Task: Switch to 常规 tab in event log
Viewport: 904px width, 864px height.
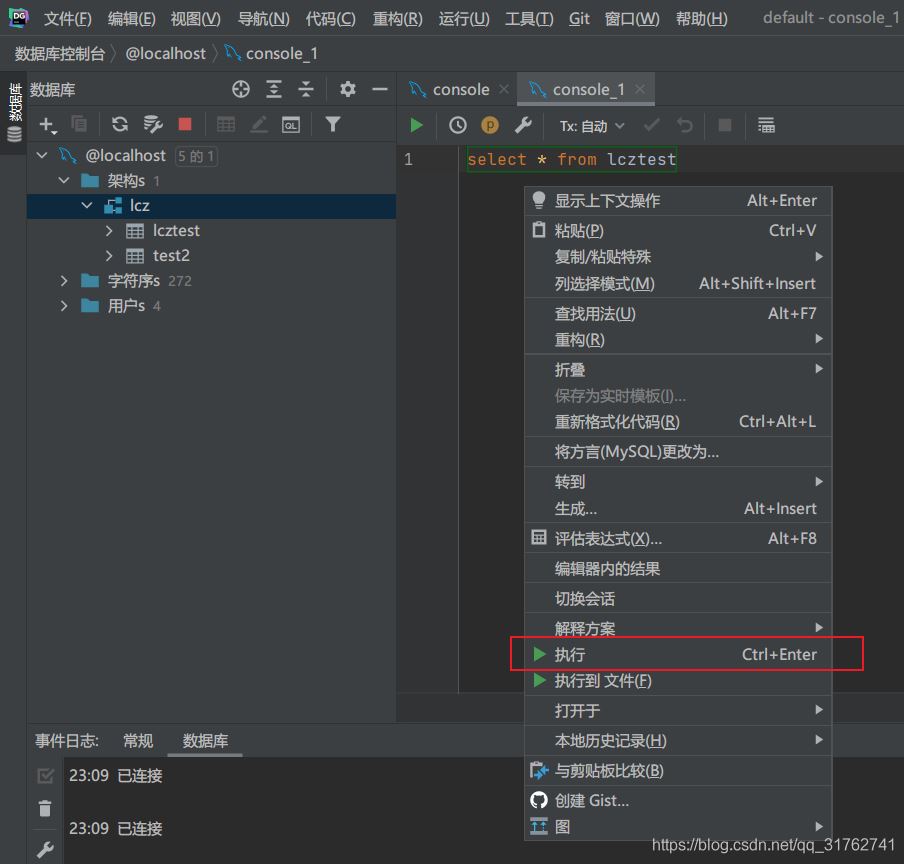Action: click(138, 741)
